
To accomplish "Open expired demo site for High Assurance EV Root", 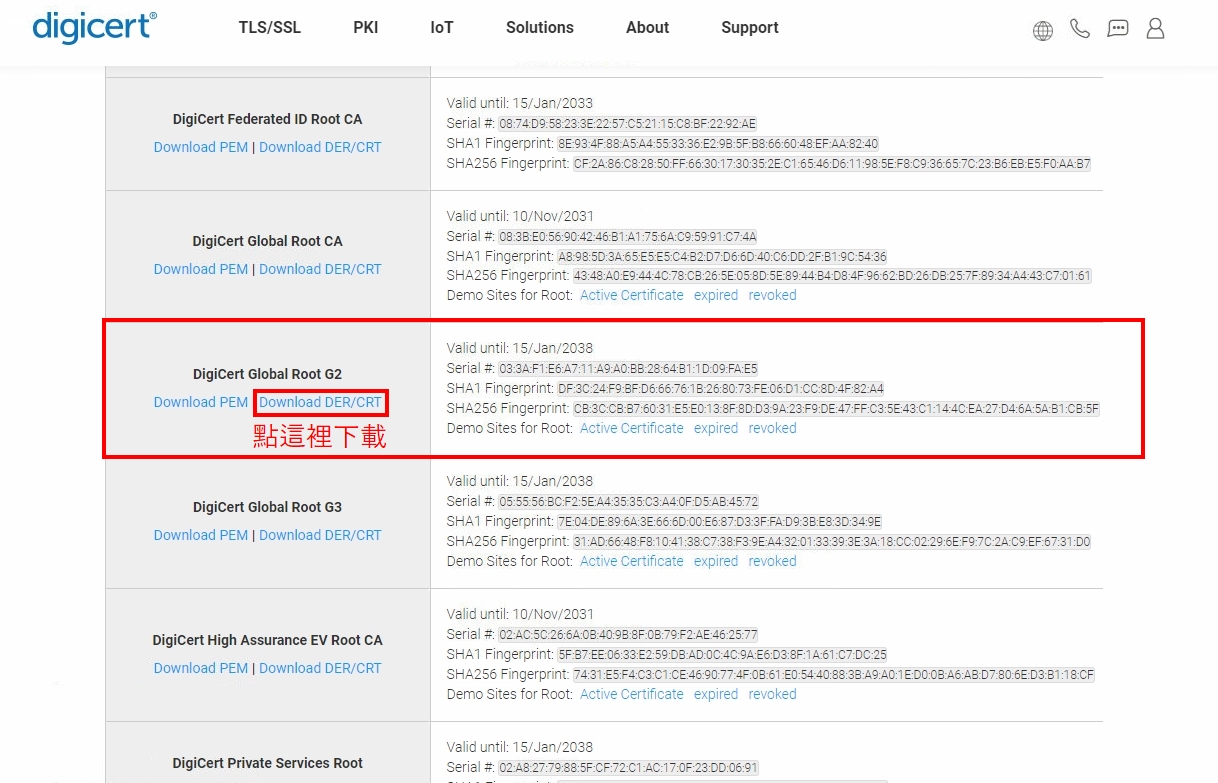I will [x=716, y=694].
